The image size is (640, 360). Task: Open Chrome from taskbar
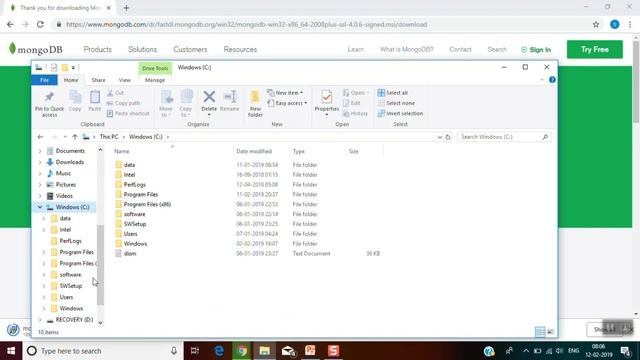tap(242, 351)
